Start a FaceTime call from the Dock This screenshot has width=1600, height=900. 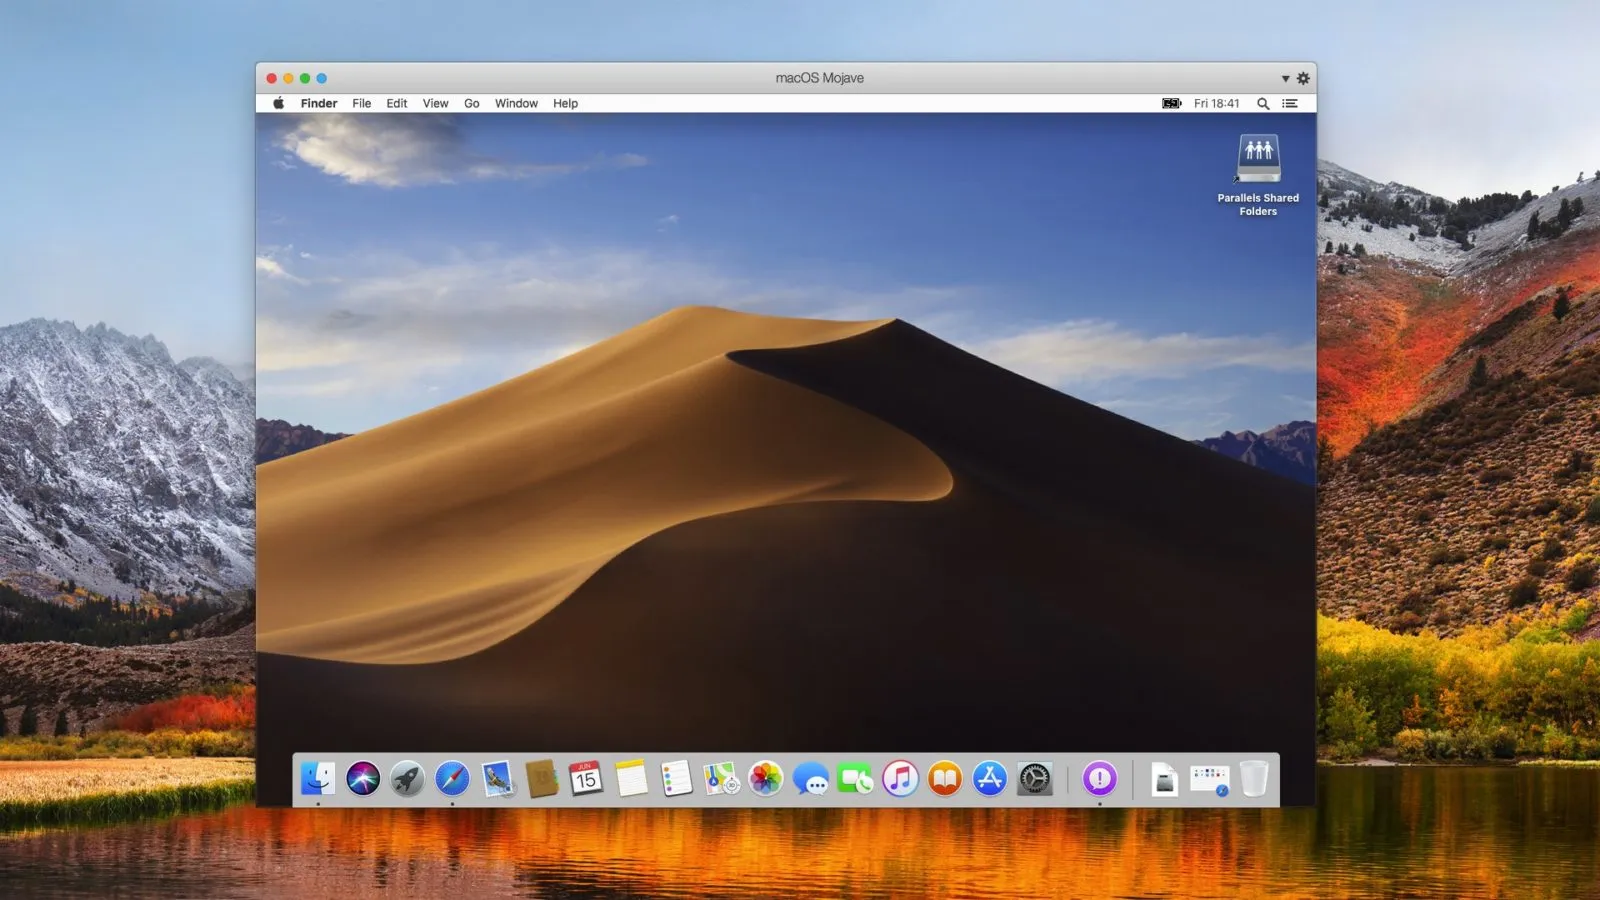click(x=856, y=778)
